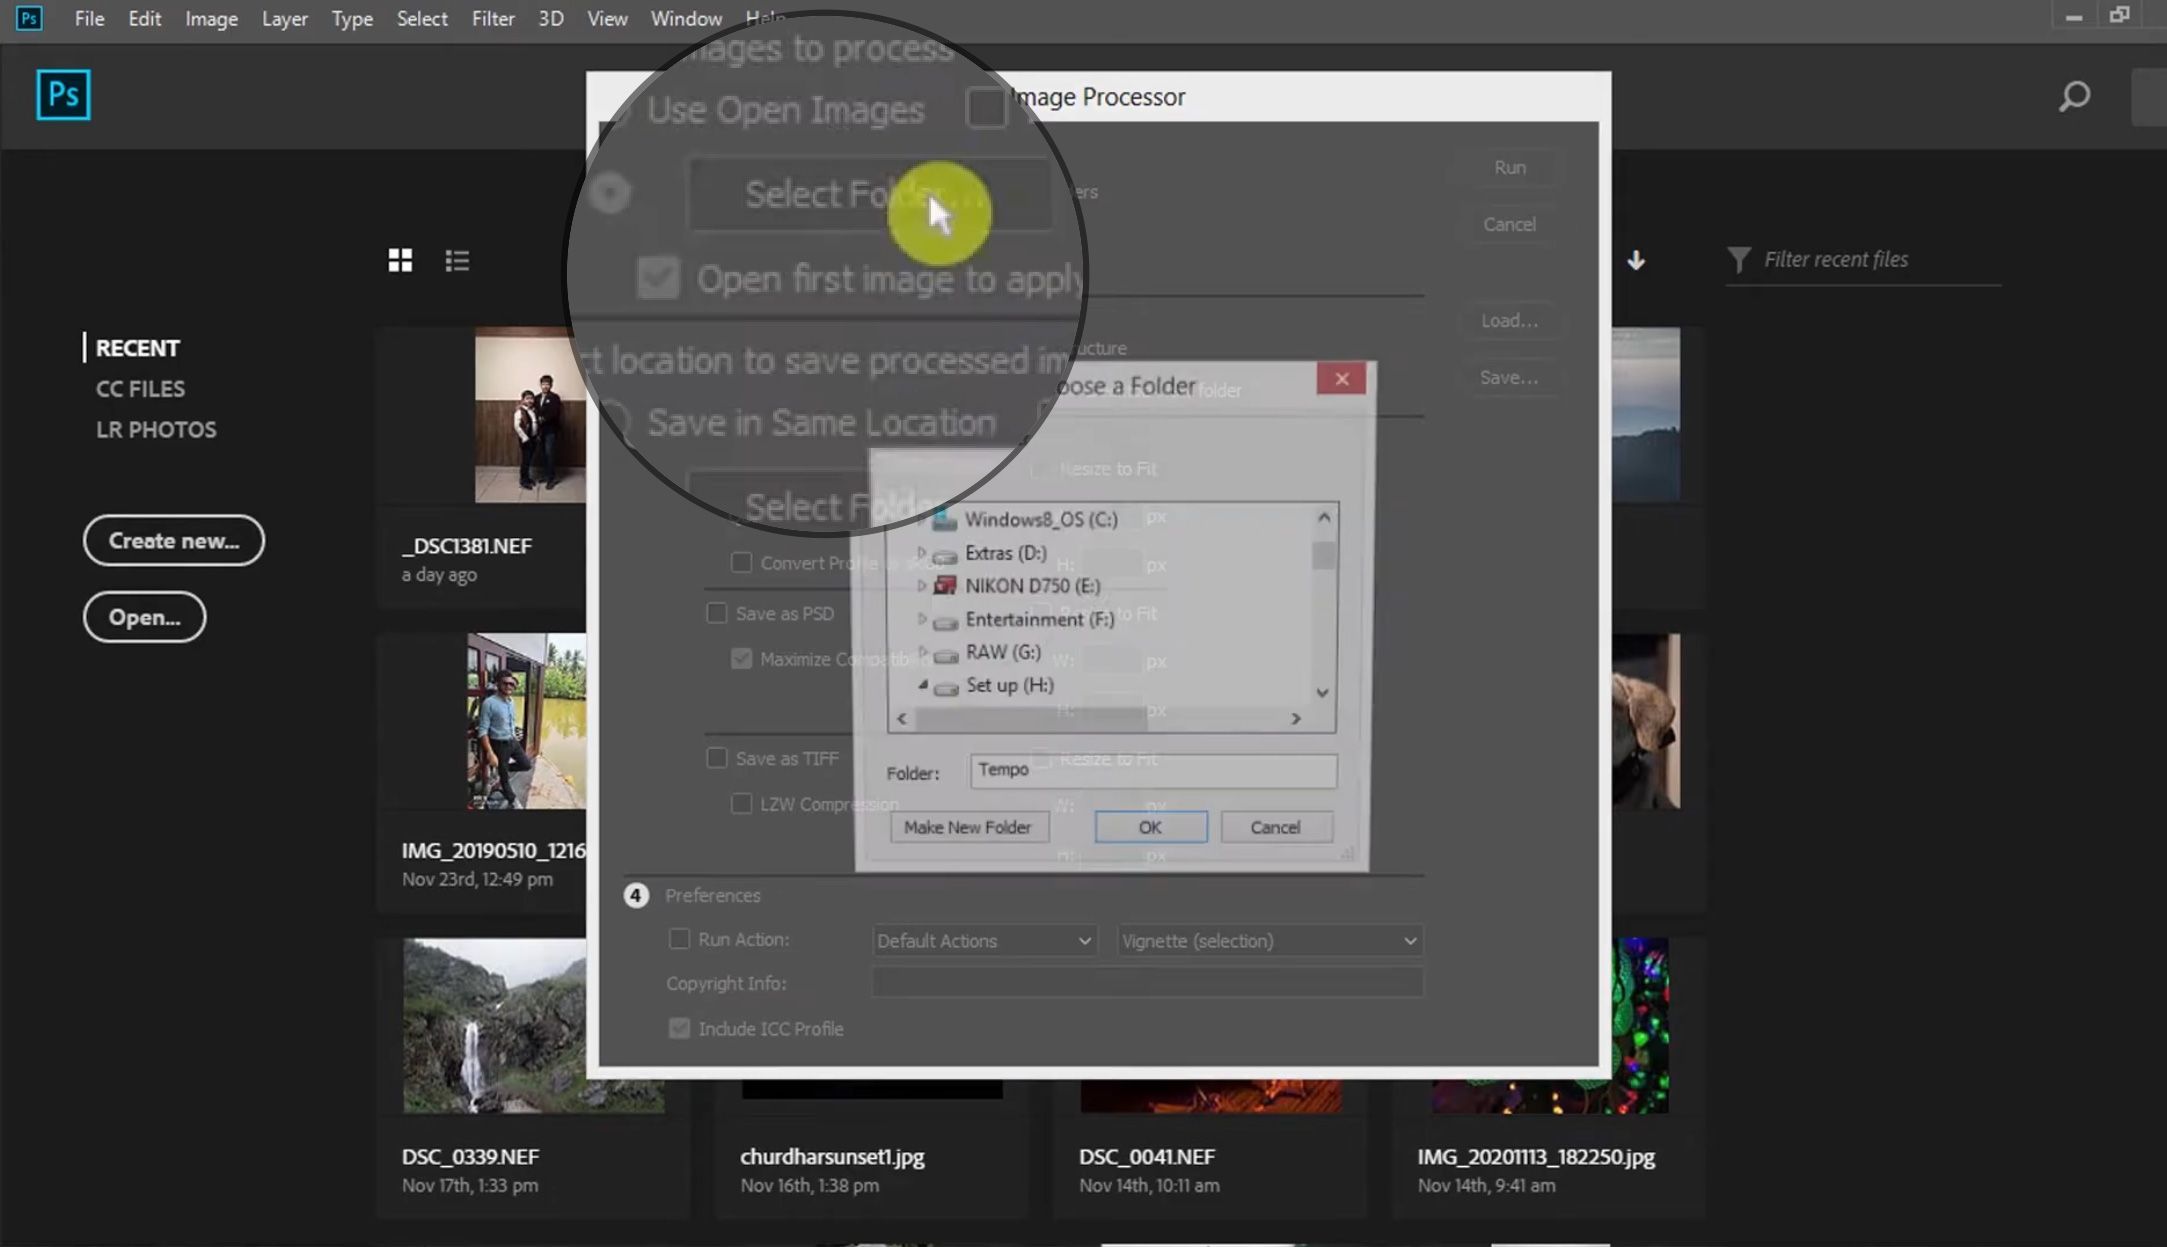Click the Folder name input field
Screen dimensions: 2167x1247
1153,770
